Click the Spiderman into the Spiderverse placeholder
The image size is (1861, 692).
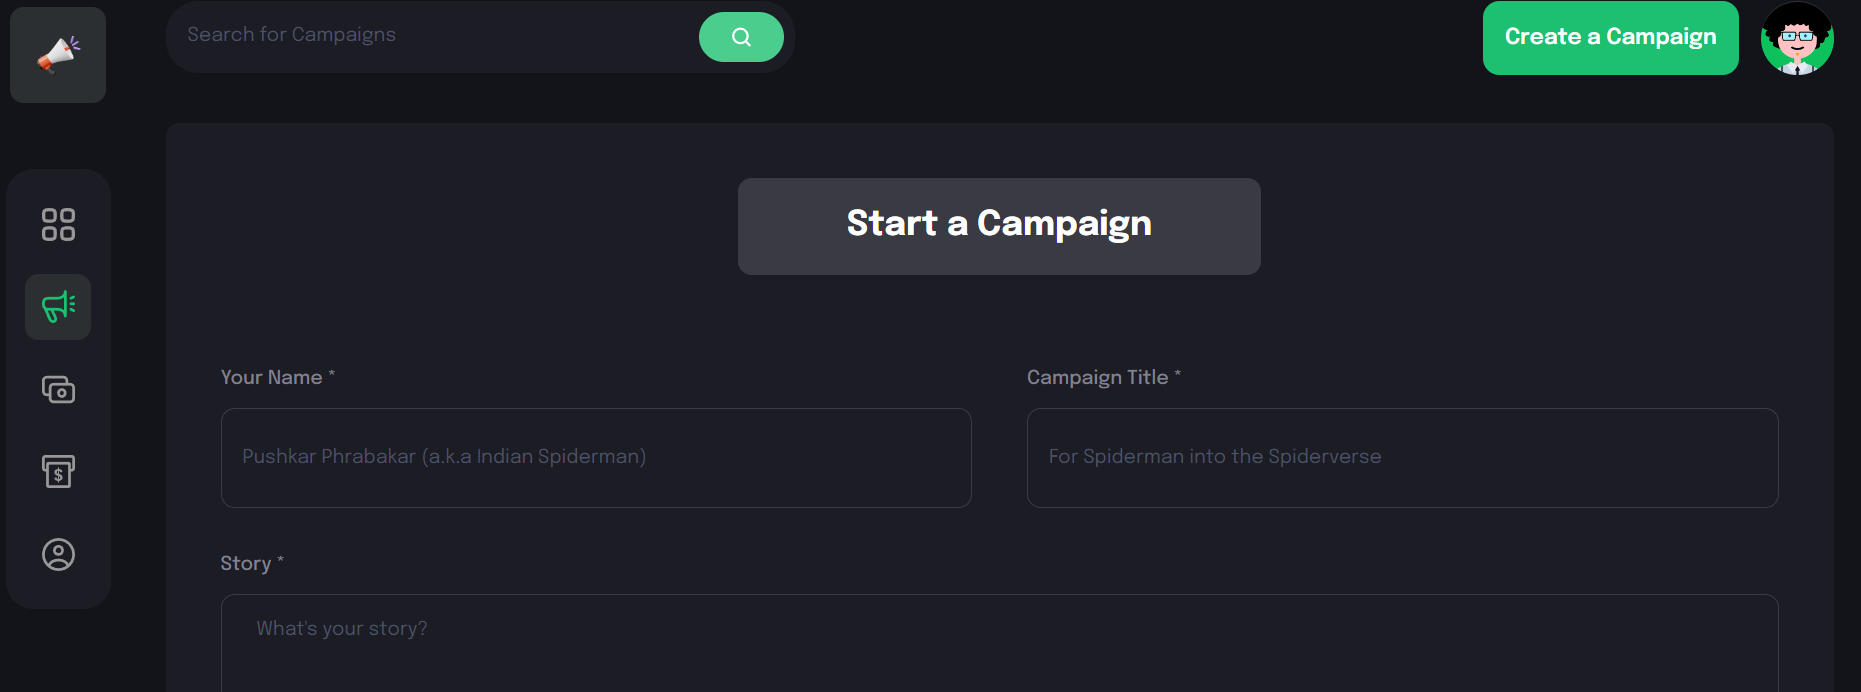click(1213, 456)
